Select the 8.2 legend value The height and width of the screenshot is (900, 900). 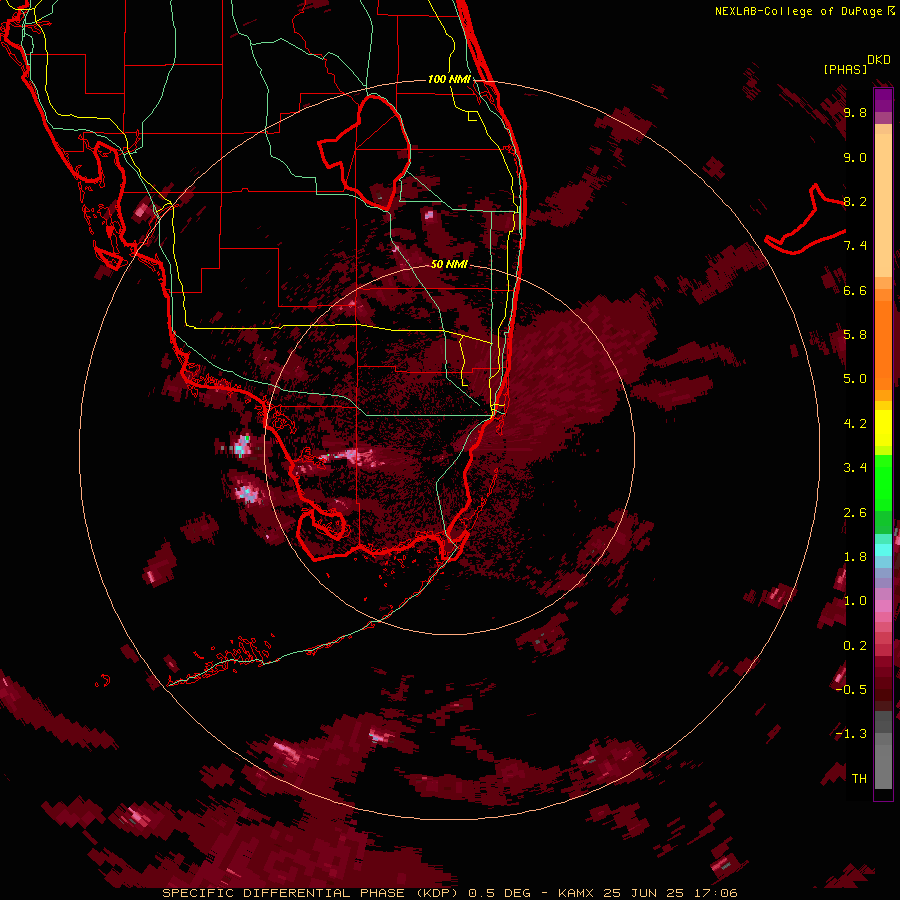(855, 201)
